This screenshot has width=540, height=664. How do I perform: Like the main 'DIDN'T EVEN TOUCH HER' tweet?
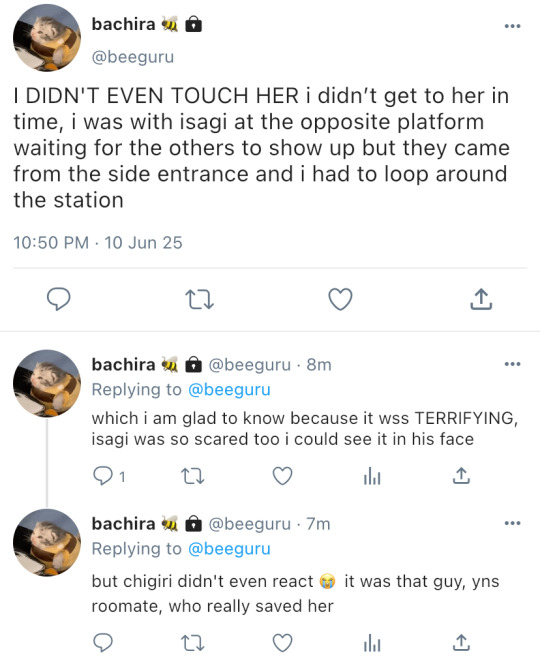tap(341, 299)
